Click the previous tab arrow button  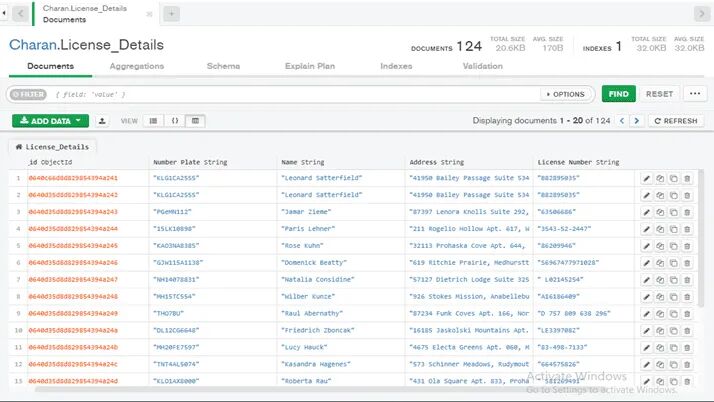(20, 14)
